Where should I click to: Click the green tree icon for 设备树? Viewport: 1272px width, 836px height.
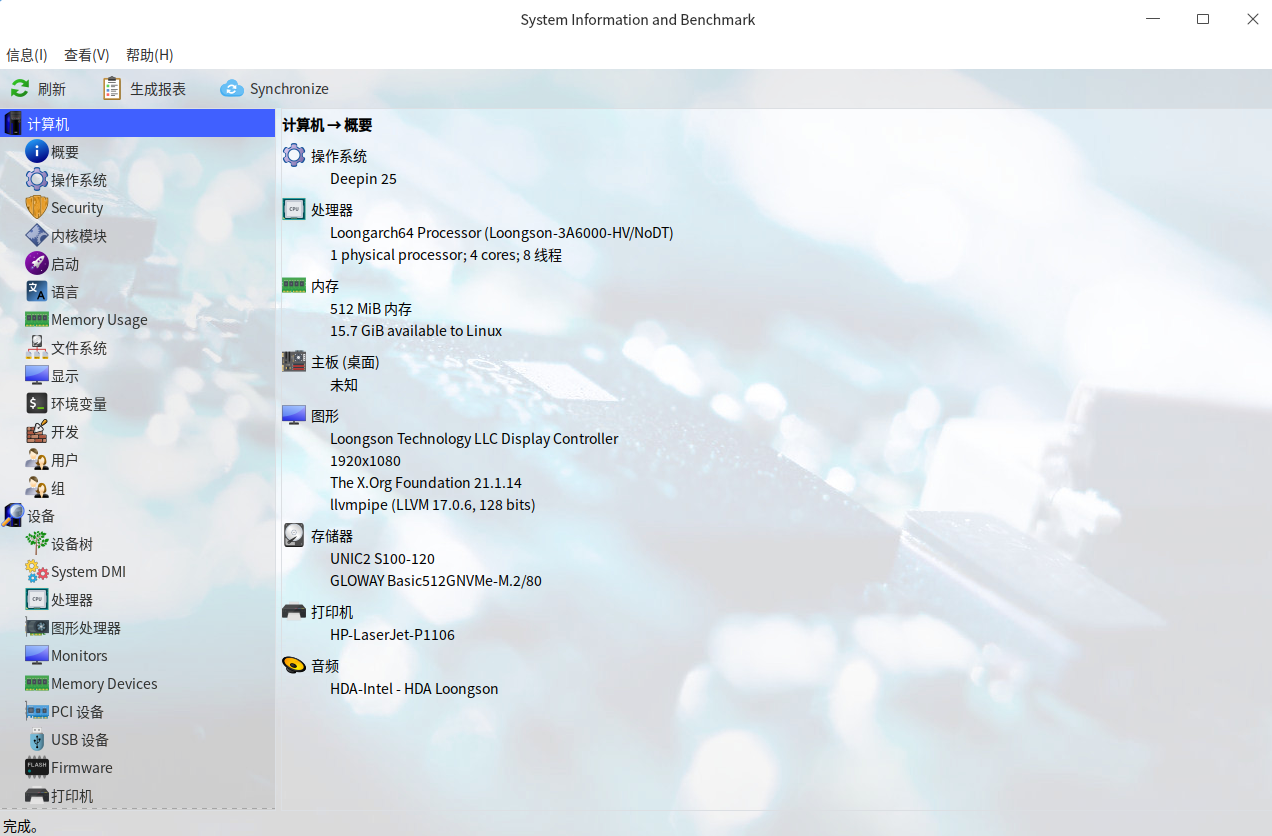(x=36, y=543)
